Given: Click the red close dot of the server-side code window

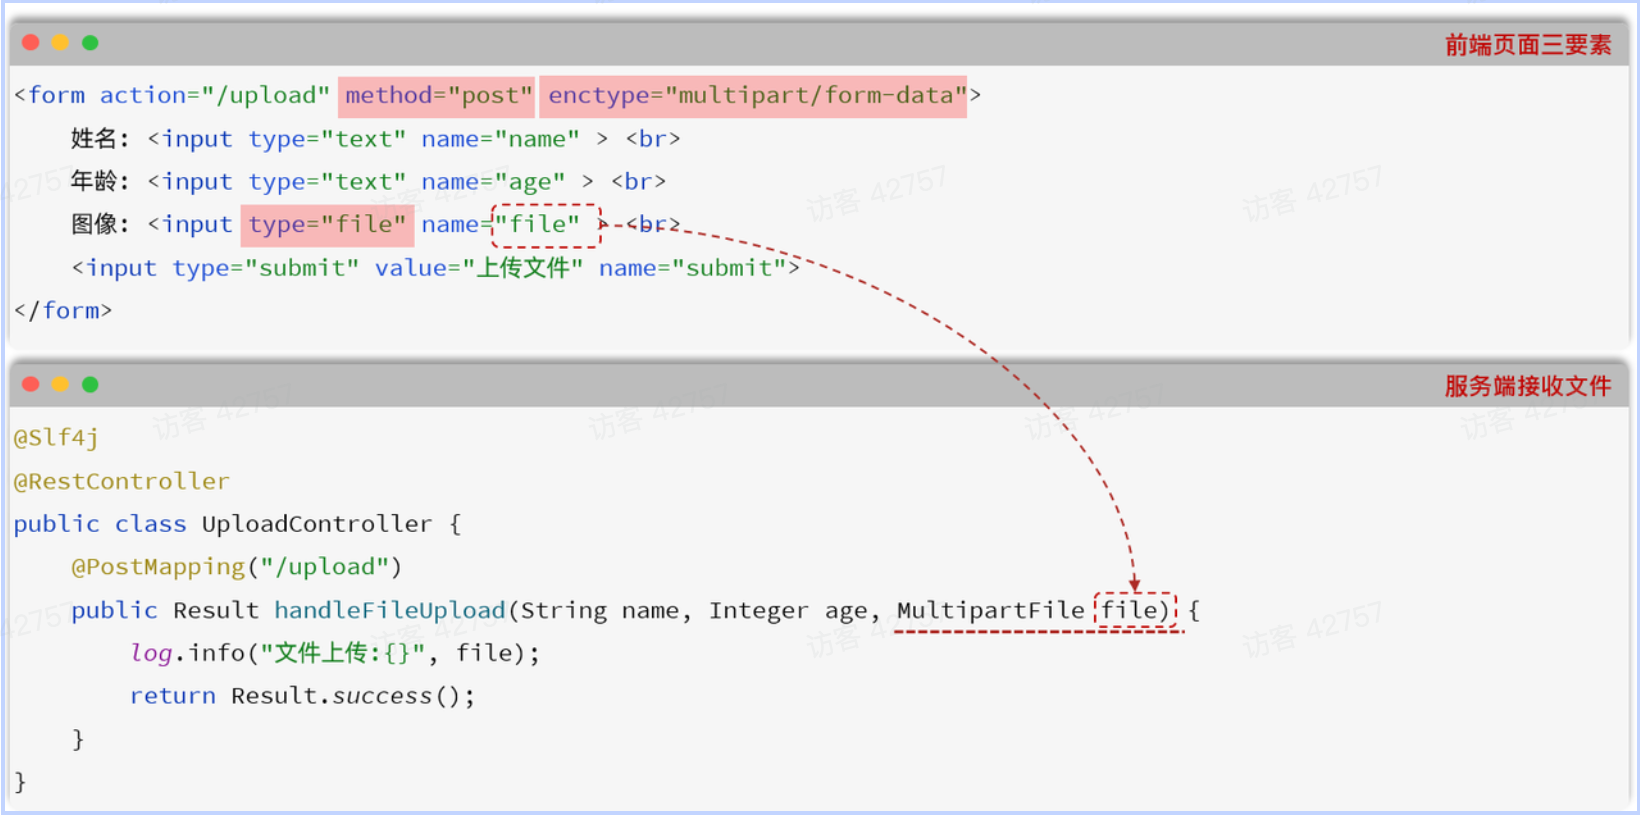Looking at the screenshot, I should pyautogui.click(x=31, y=384).
